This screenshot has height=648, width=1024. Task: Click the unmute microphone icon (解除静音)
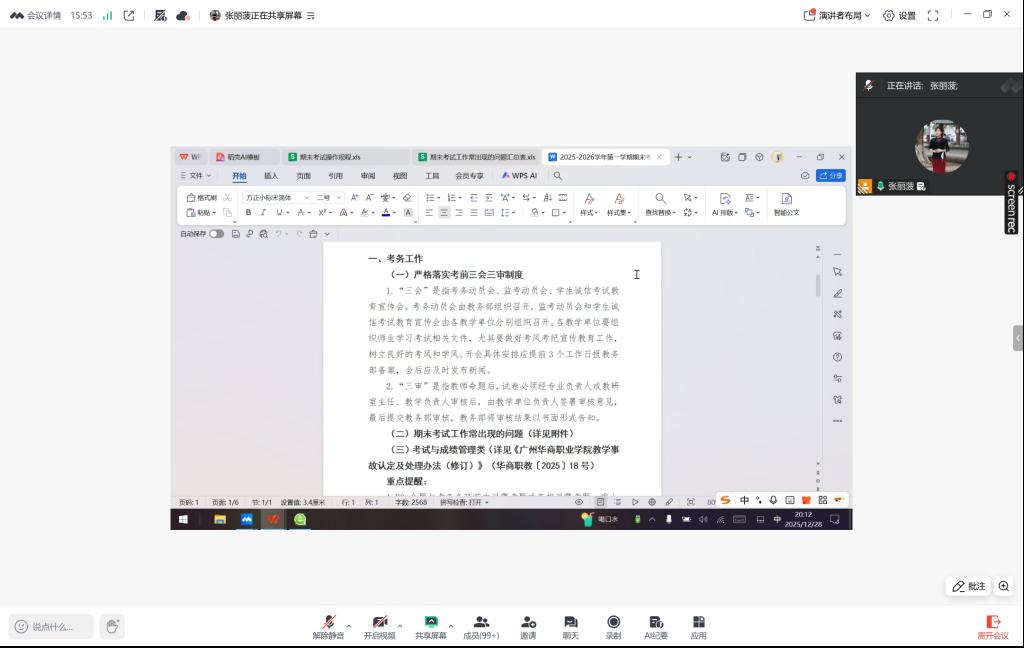click(x=328, y=624)
